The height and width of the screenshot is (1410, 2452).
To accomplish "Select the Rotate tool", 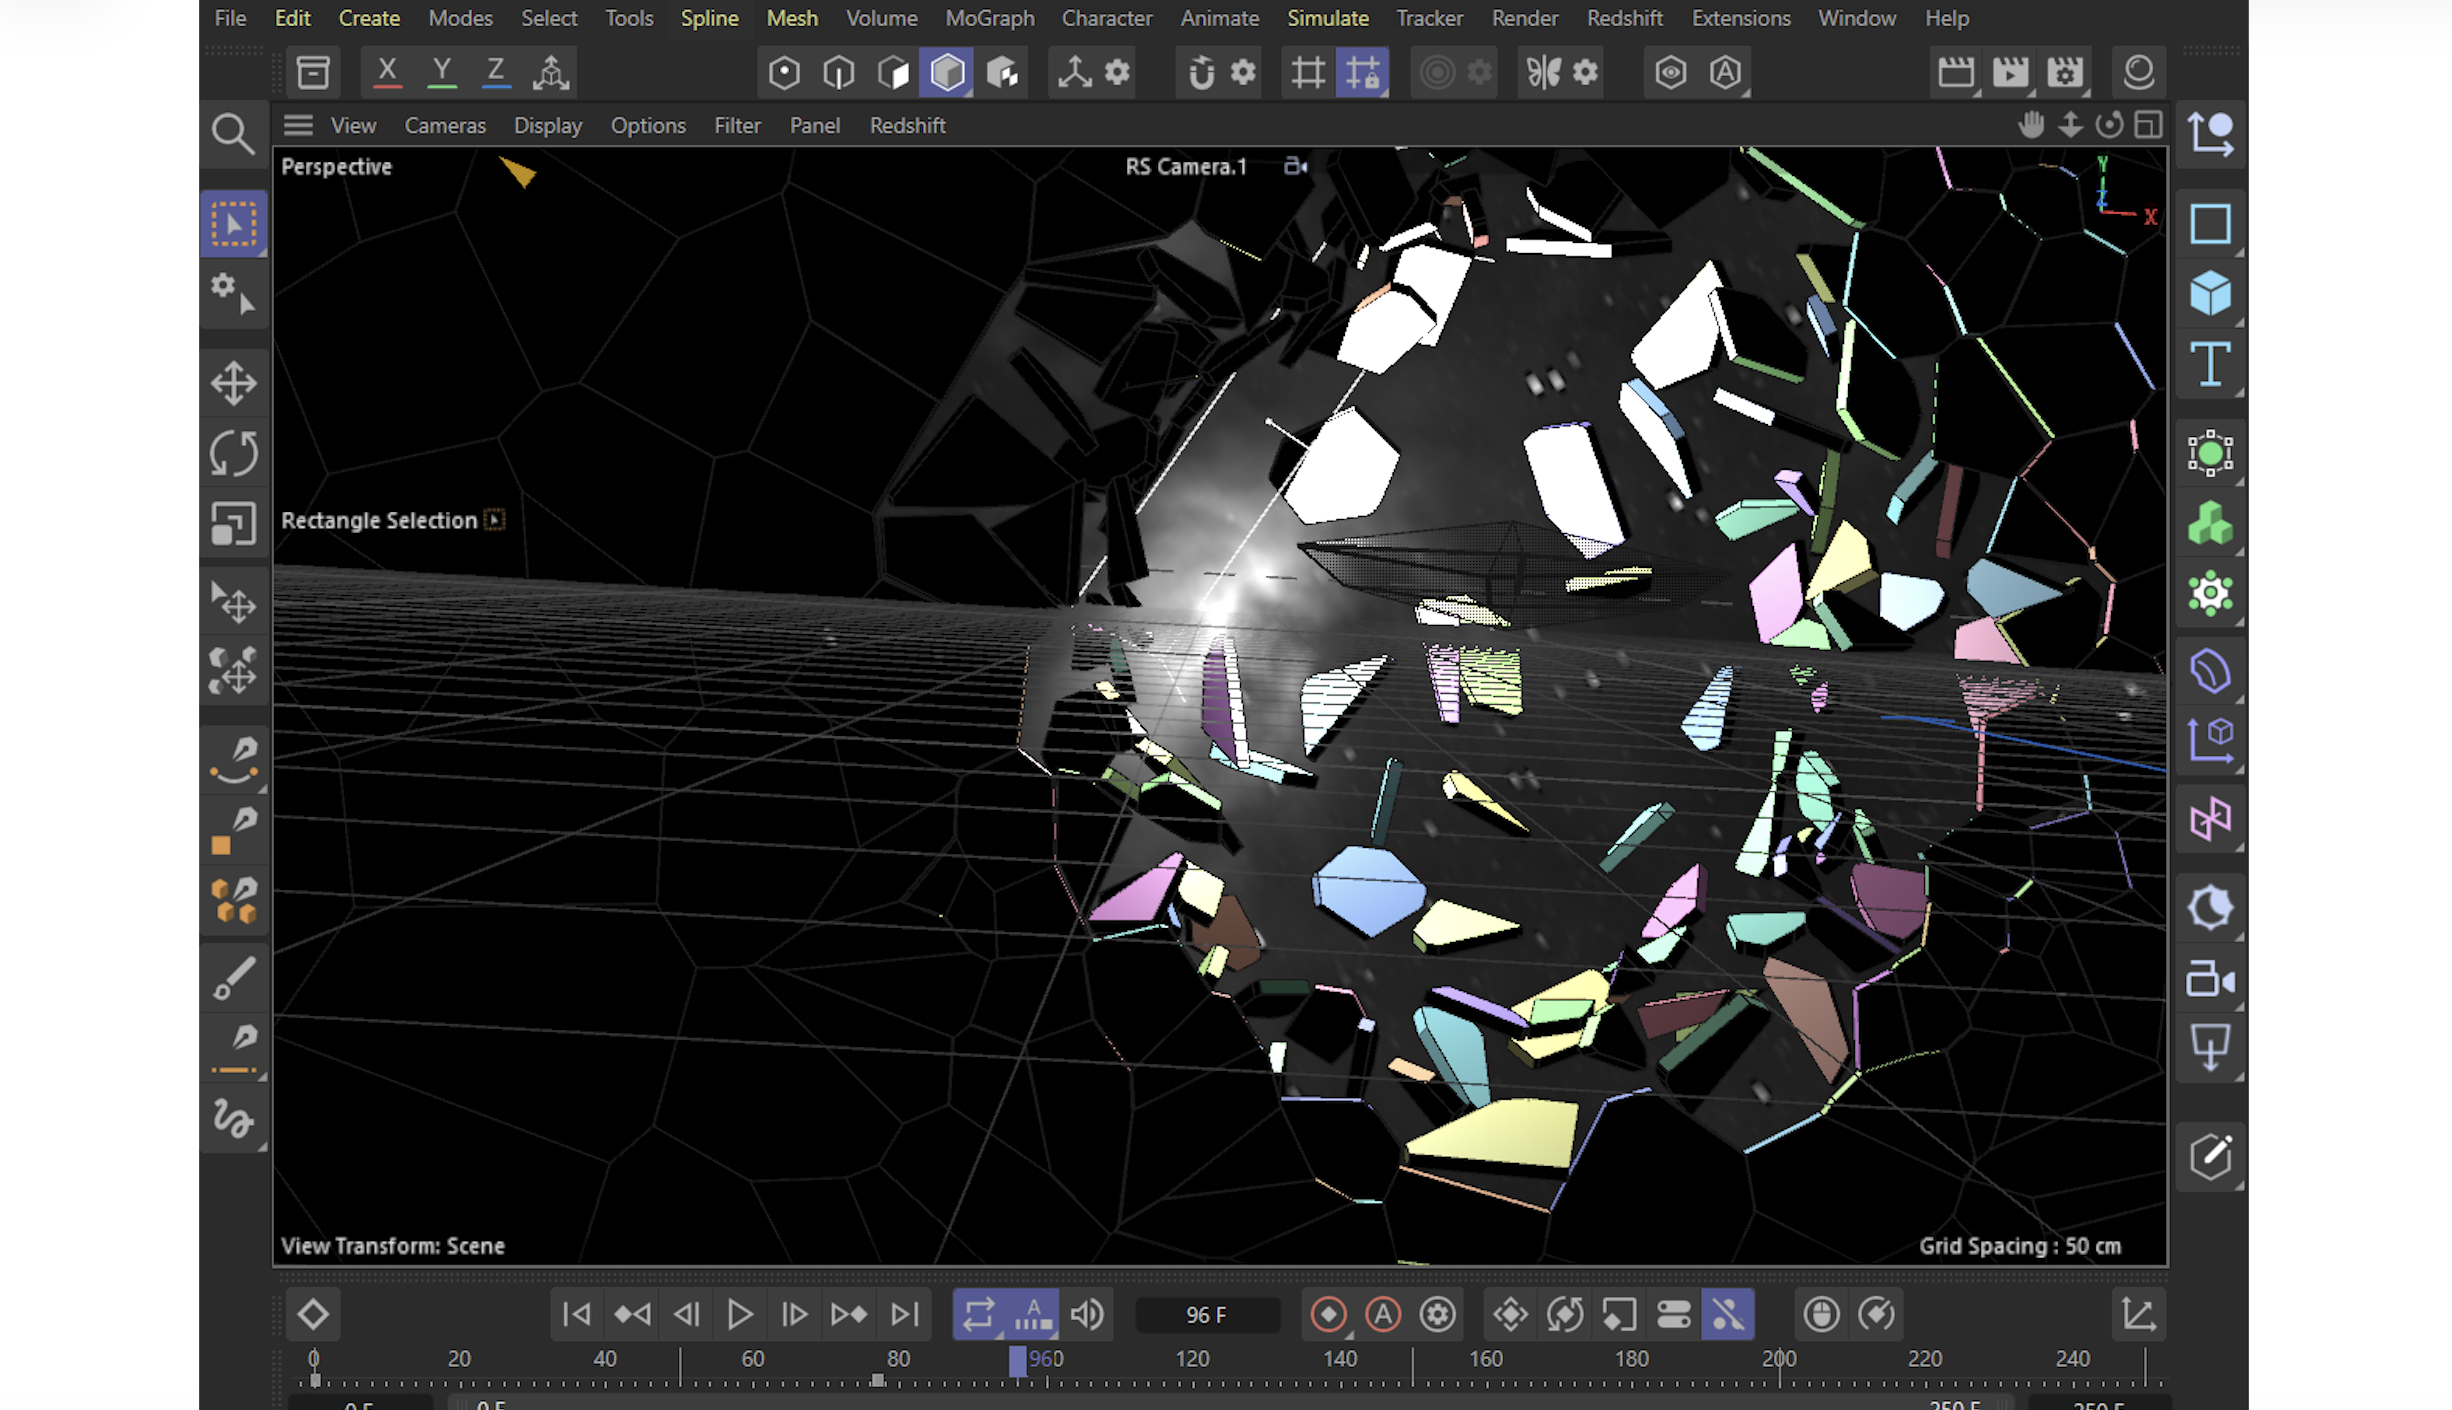I will pyautogui.click(x=233, y=453).
